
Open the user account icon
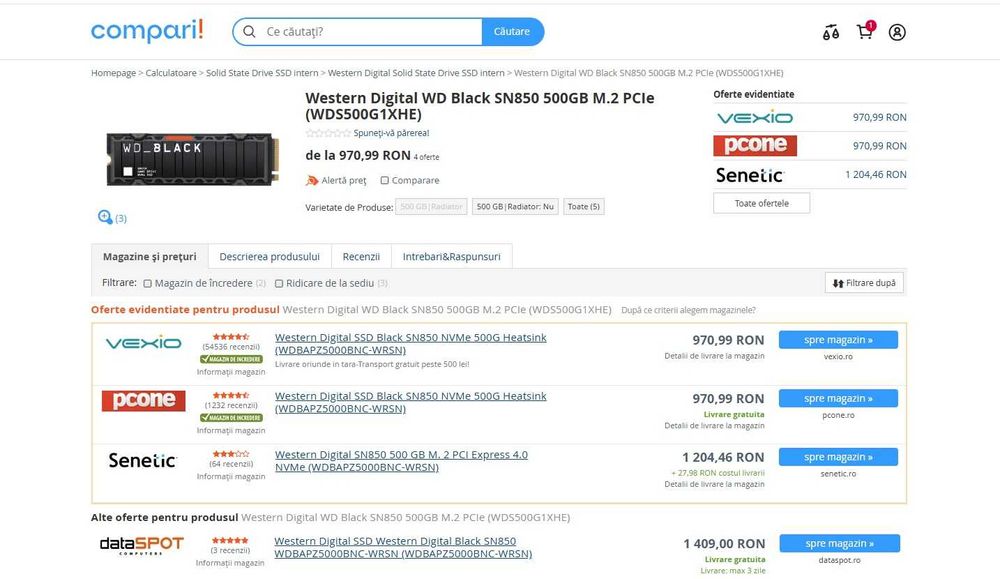click(897, 32)
